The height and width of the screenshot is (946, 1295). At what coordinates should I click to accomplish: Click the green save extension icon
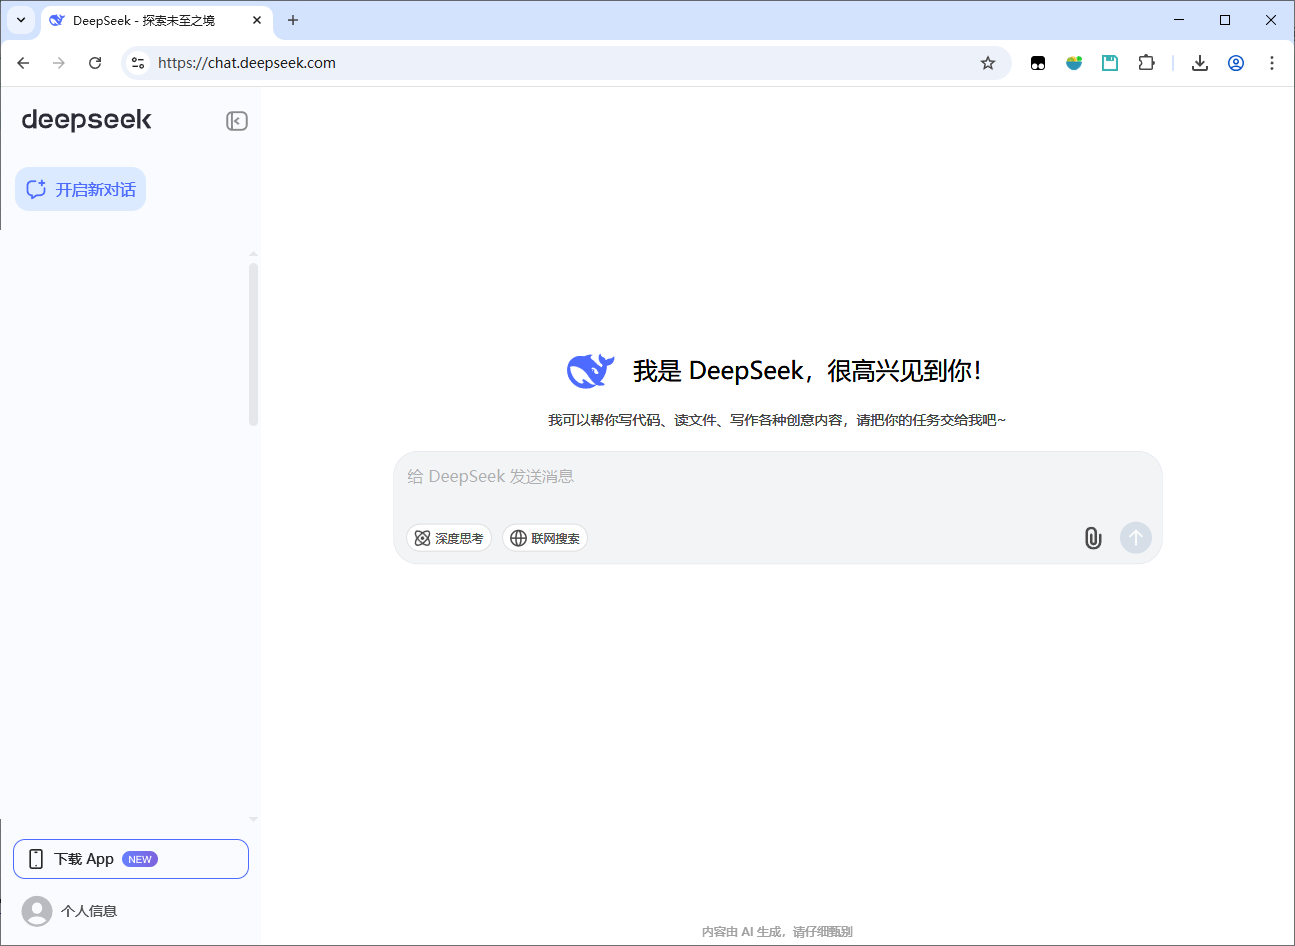[1110, 63]
